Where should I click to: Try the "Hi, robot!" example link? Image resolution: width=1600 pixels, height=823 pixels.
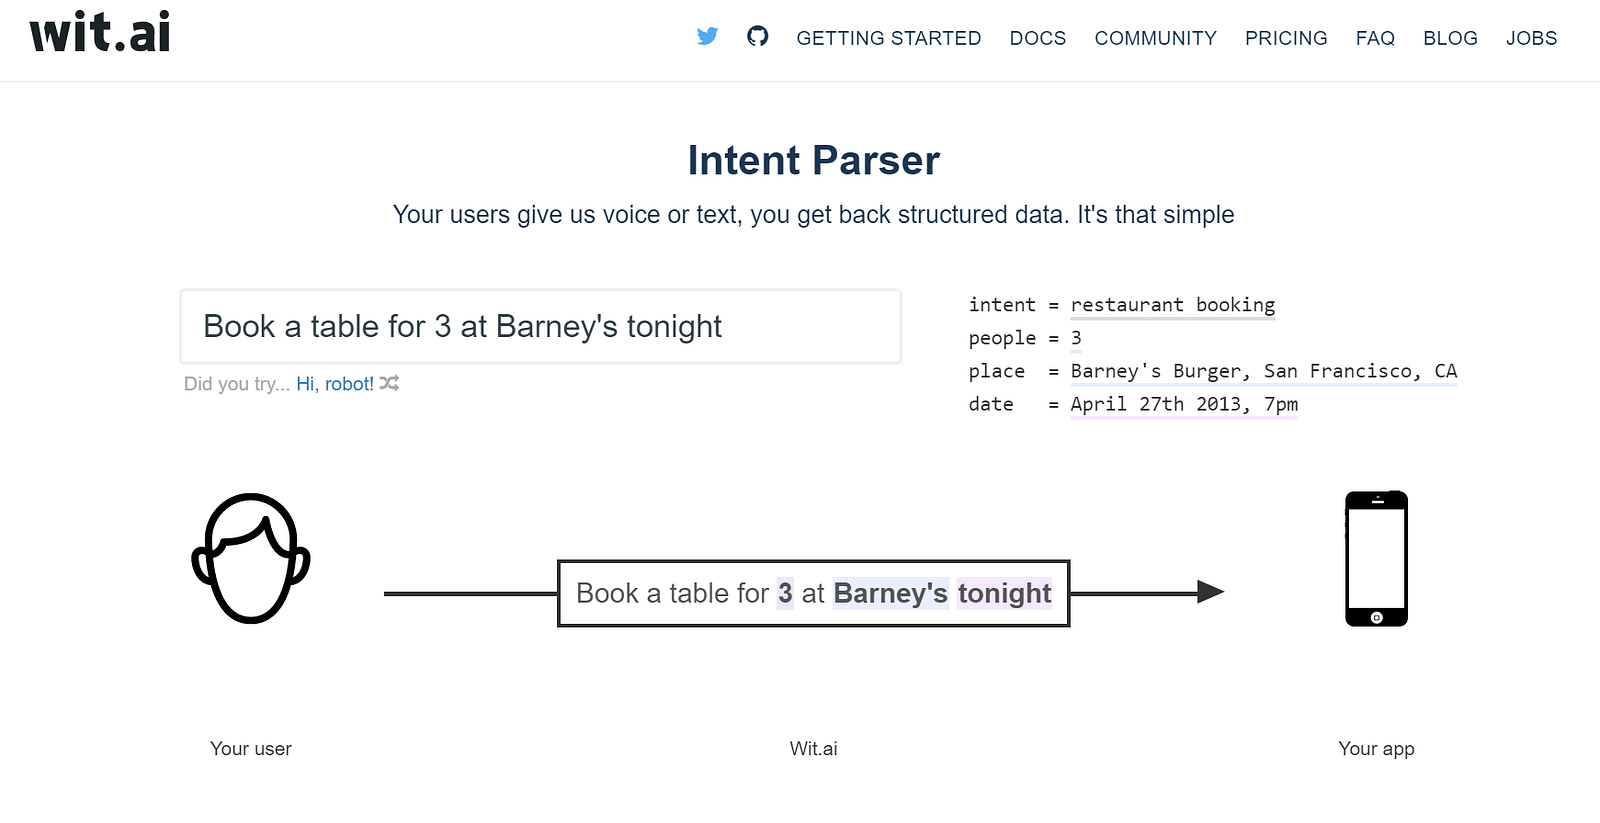click(334, 384)
